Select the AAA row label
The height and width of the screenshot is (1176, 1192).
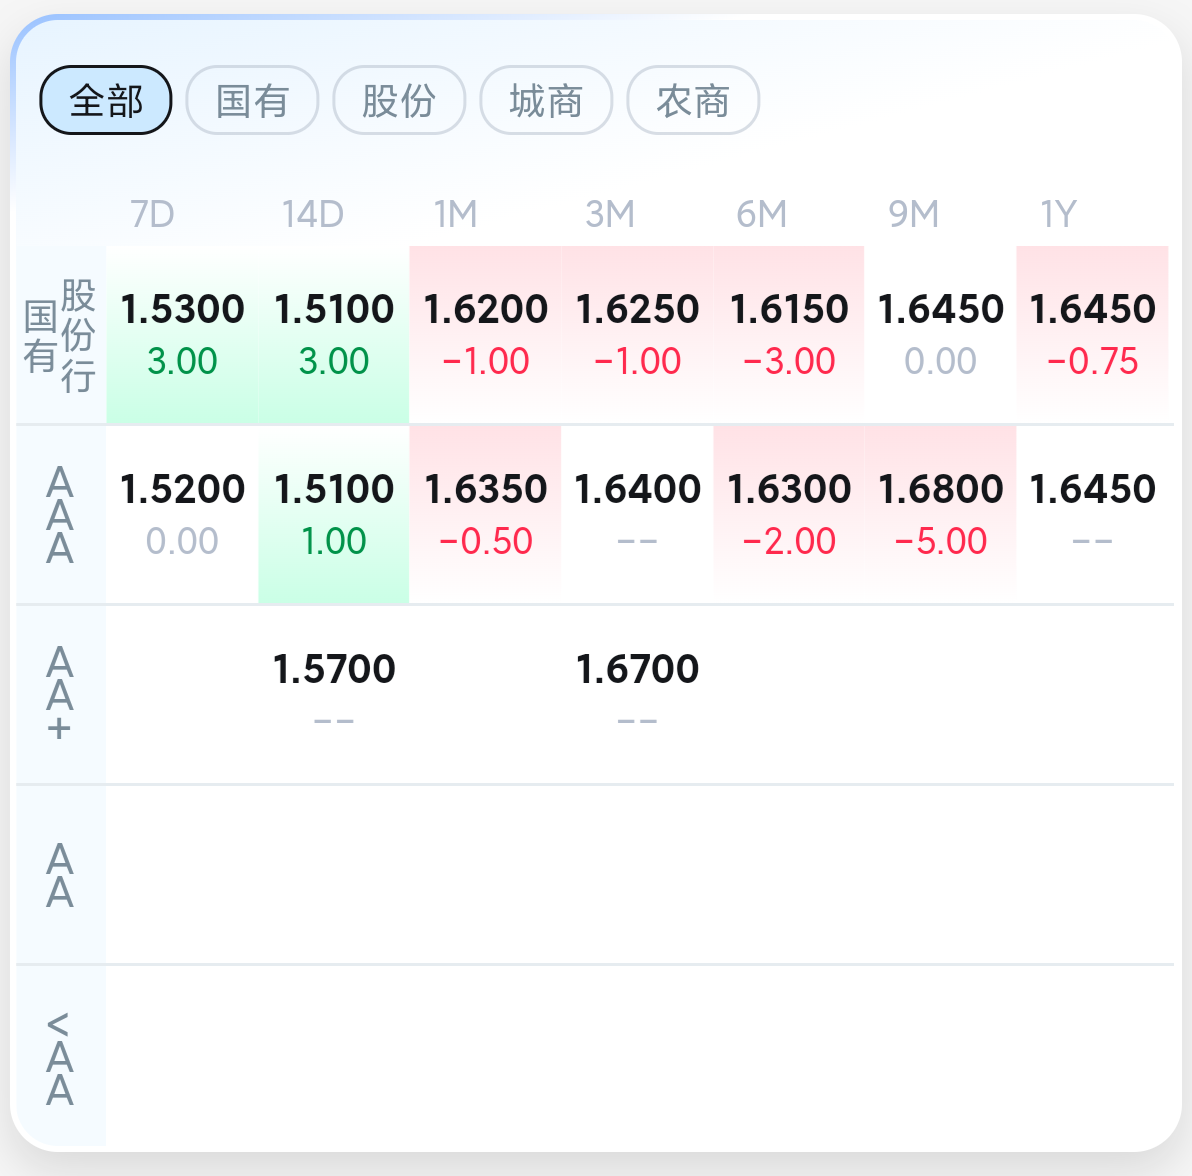tap(60, 515)
